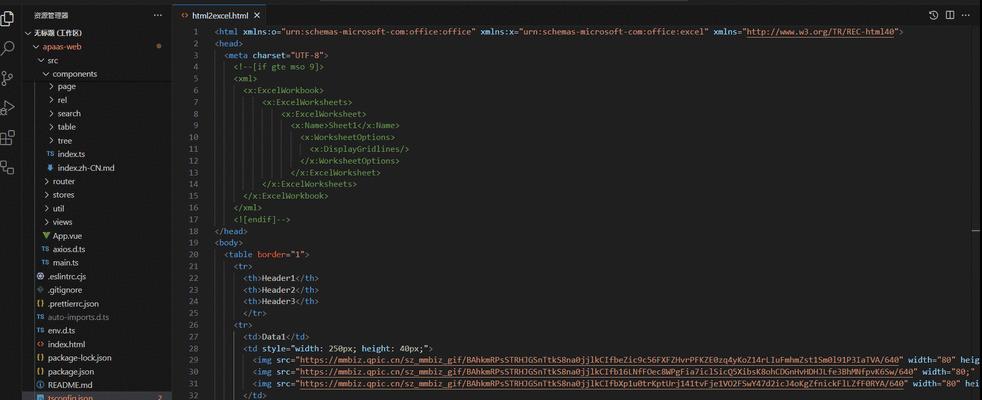The image size is (982, 400).
Task: Click the info icon beside README.md
Action: tap(40, 385)
